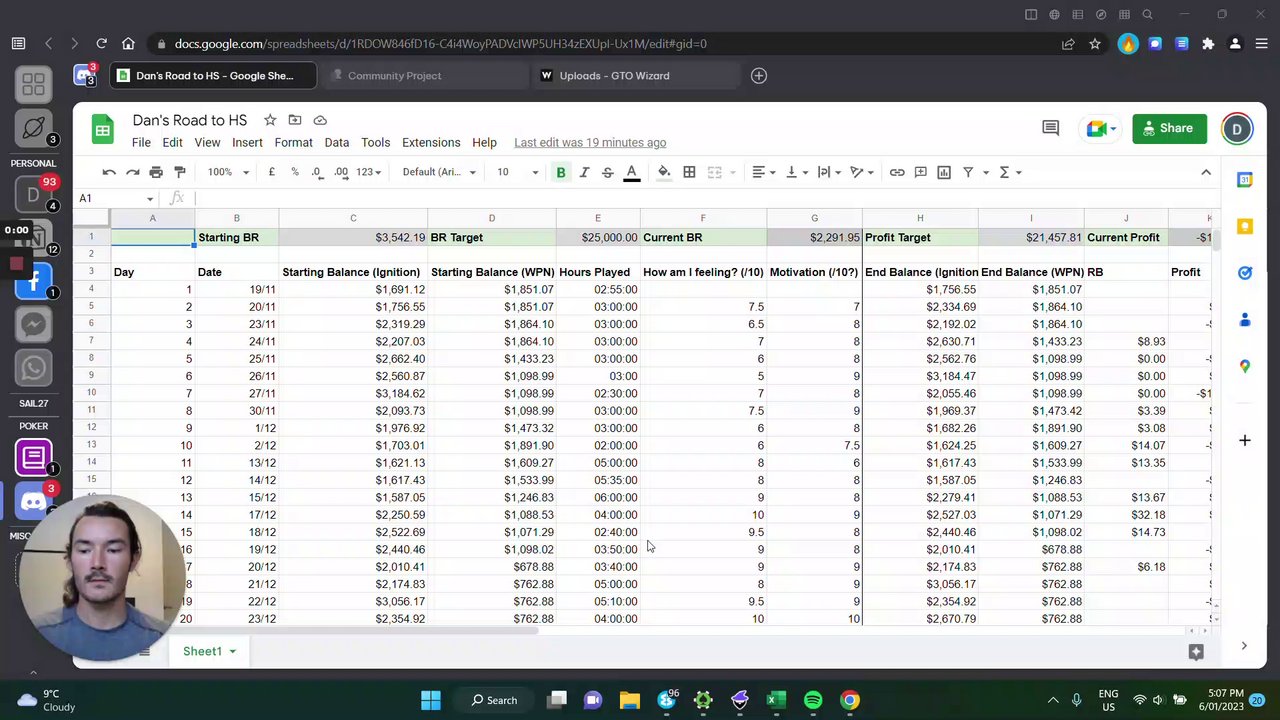Open the 123 number format dropdown
The image size is (1280, 720).
[369, 172]
